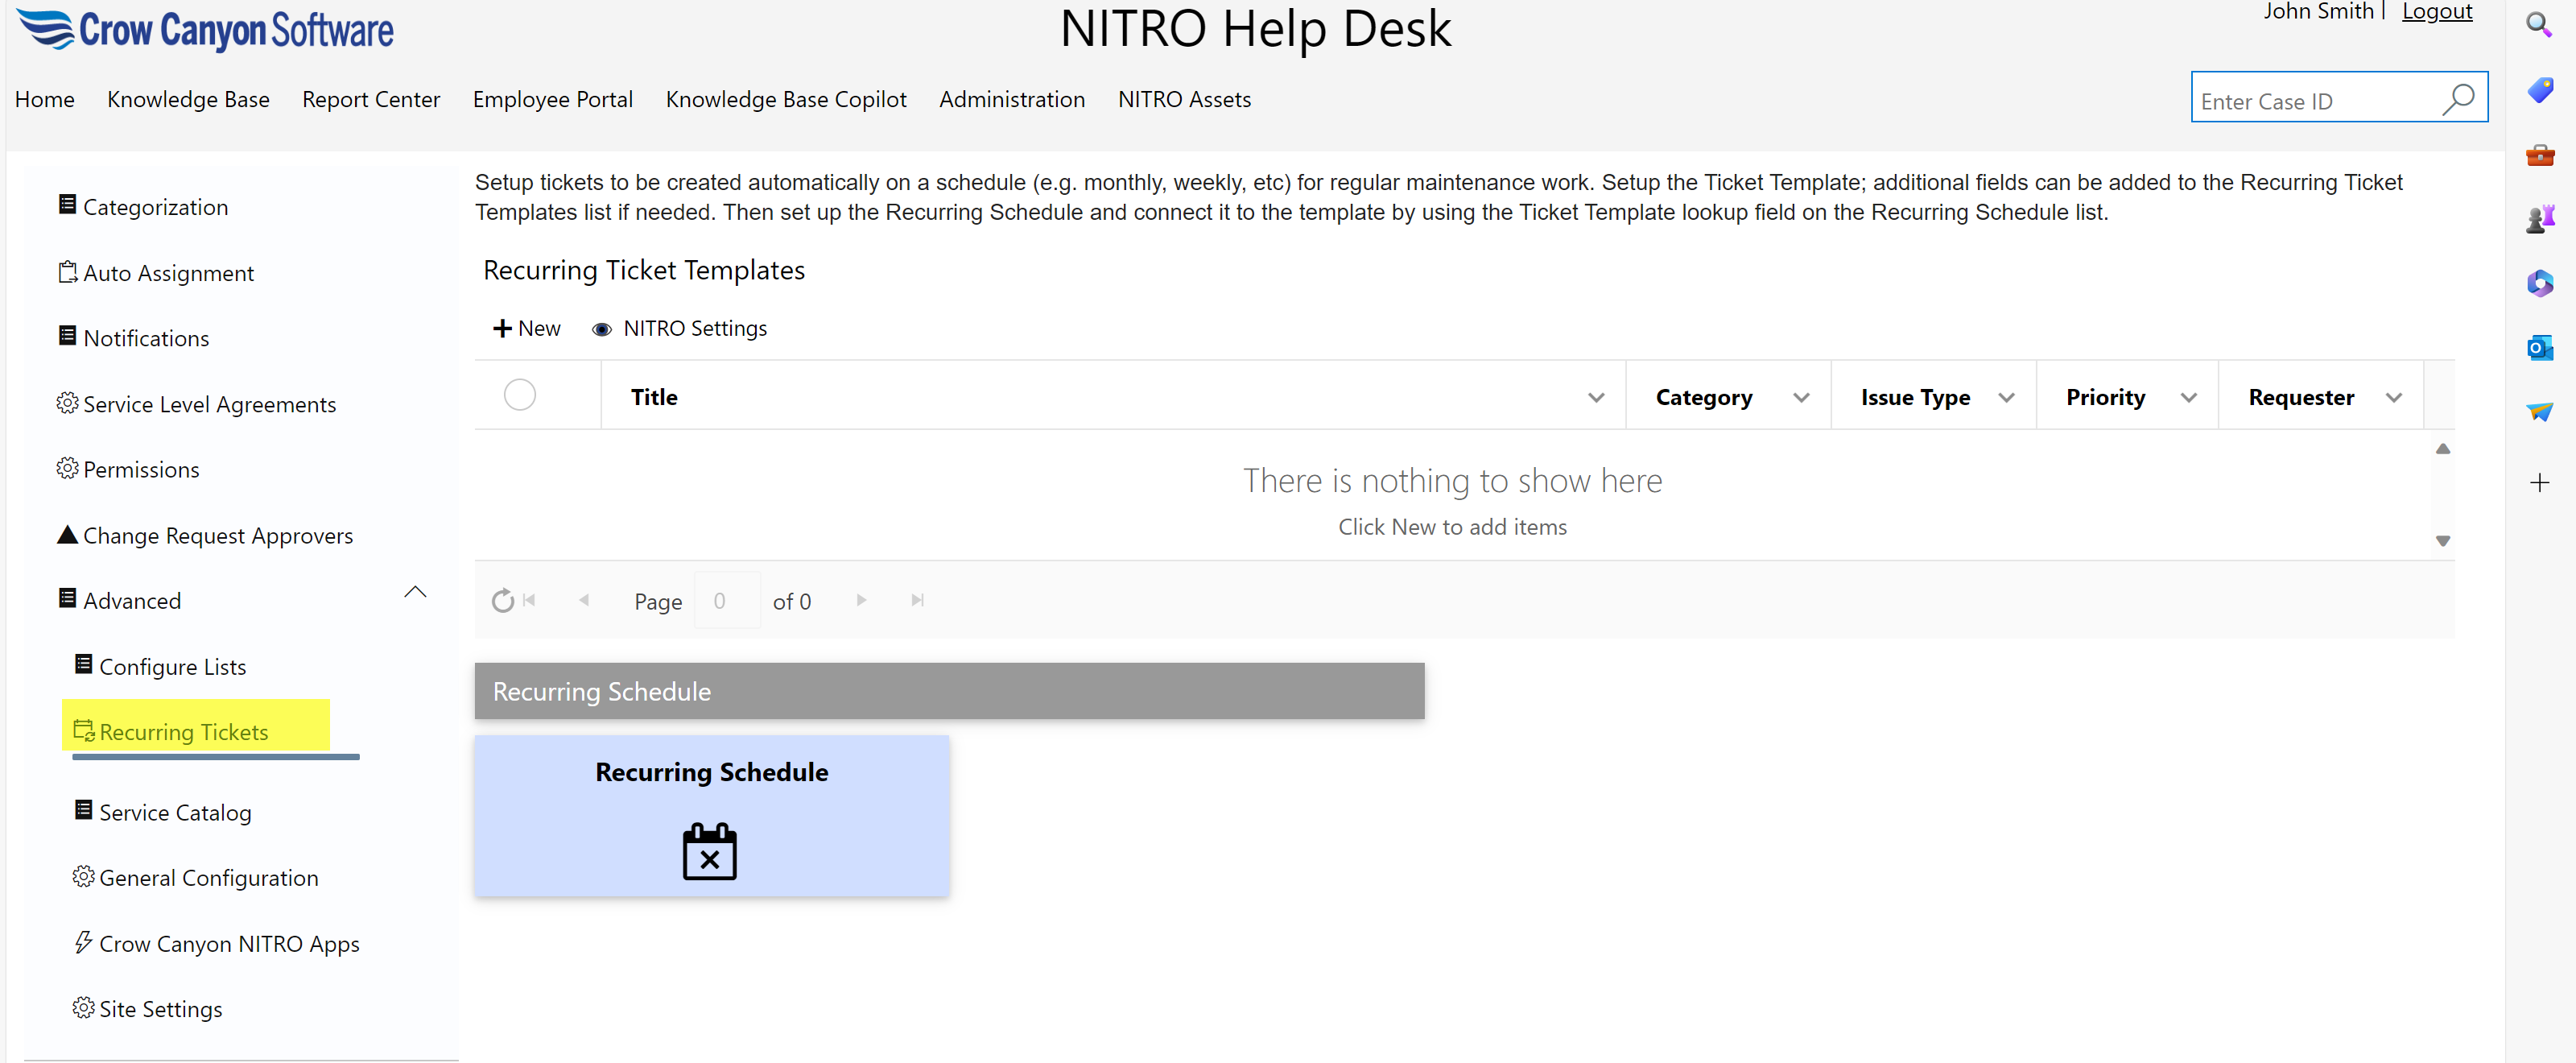Click the scroll down arrow in table
The width and height of the screenshot is (2576, 1063).
point(2442,541)
